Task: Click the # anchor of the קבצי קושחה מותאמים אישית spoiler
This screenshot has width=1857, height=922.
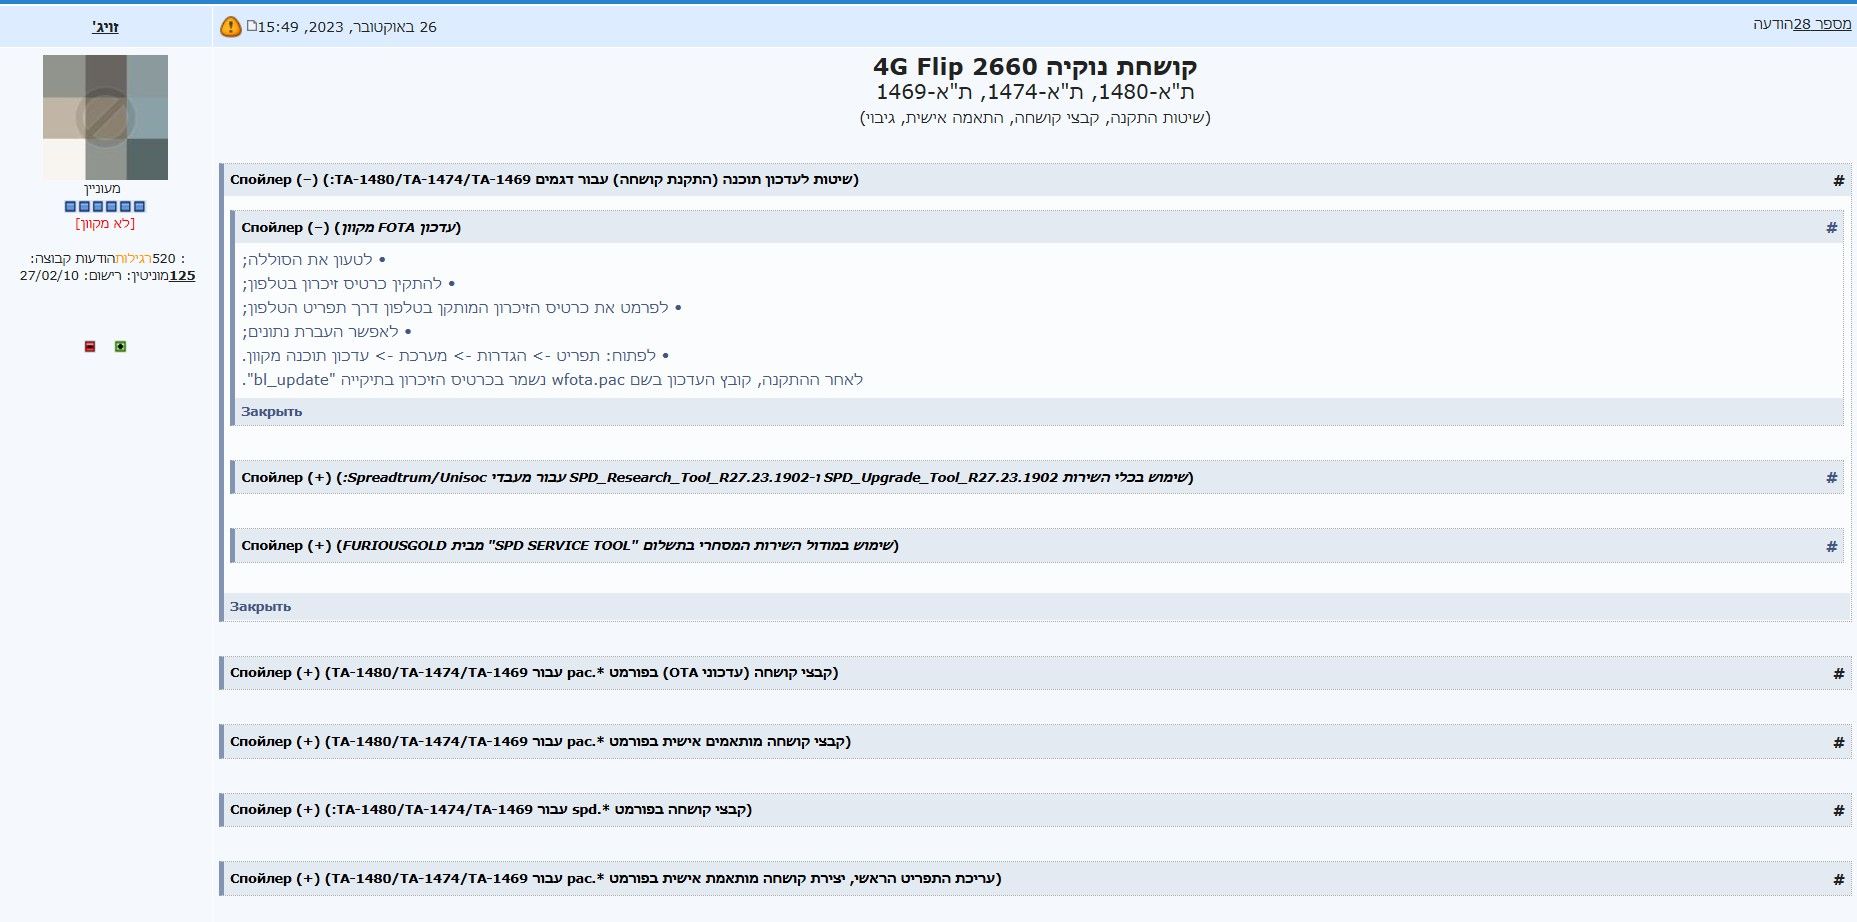Action: (1838, 743)
